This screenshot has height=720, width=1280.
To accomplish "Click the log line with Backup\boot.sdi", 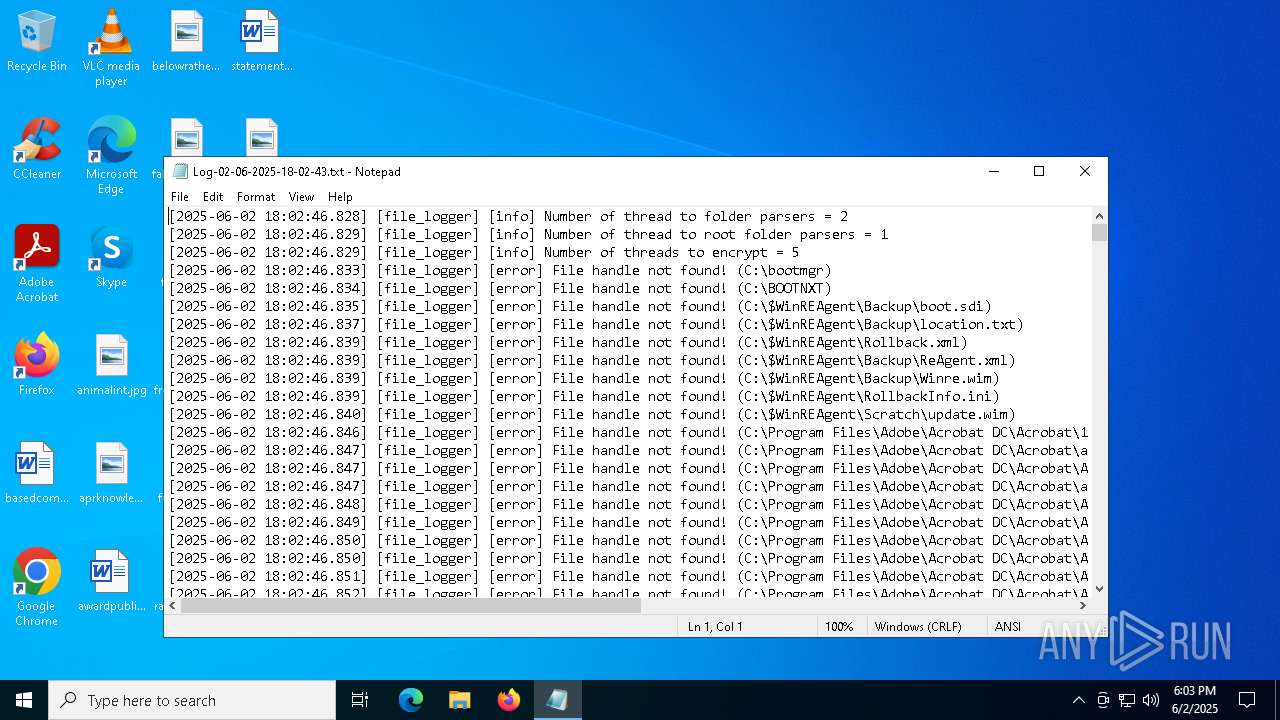I will [x=580, y=306].
